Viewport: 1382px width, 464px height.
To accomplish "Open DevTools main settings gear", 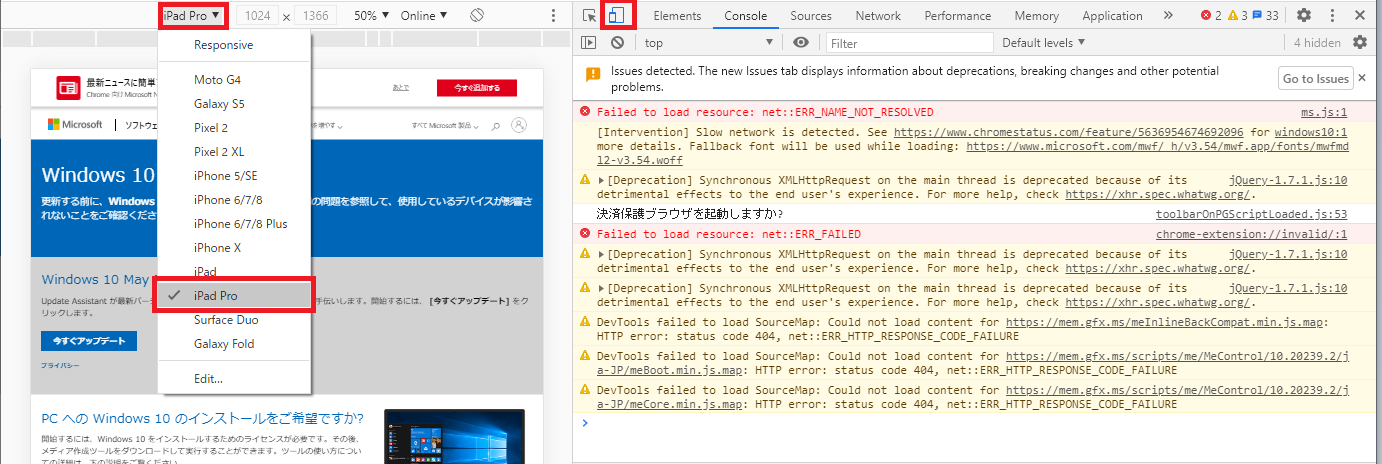I will click(1304, 16).
